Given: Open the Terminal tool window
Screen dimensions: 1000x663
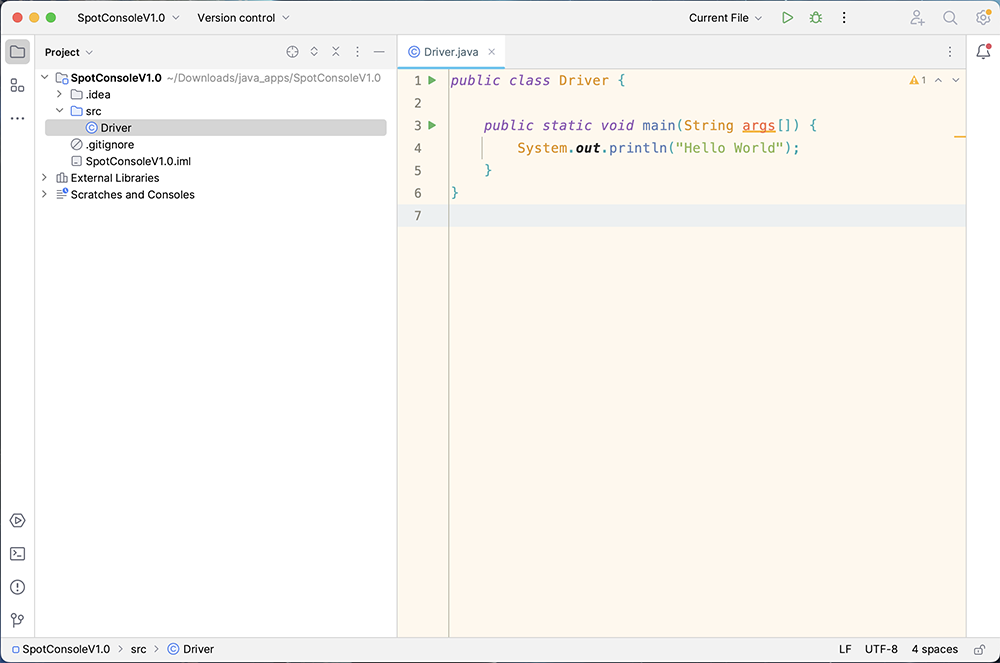Looking at the screenshot, I should [x=17, y=554].
